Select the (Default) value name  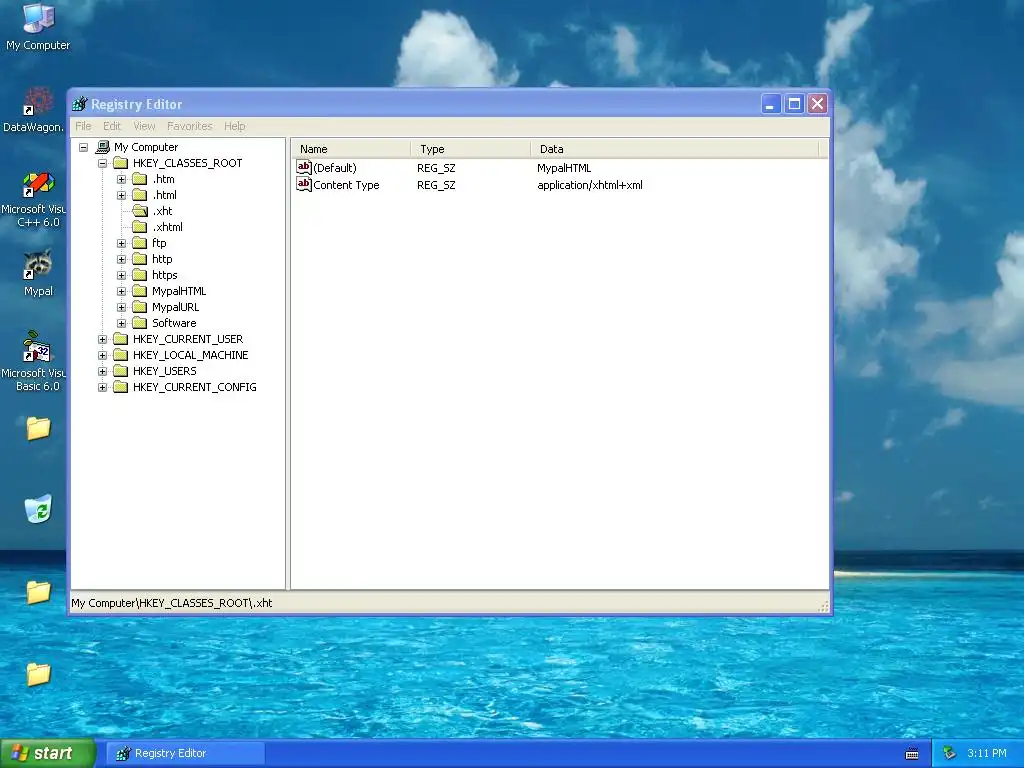pos(335,168)
